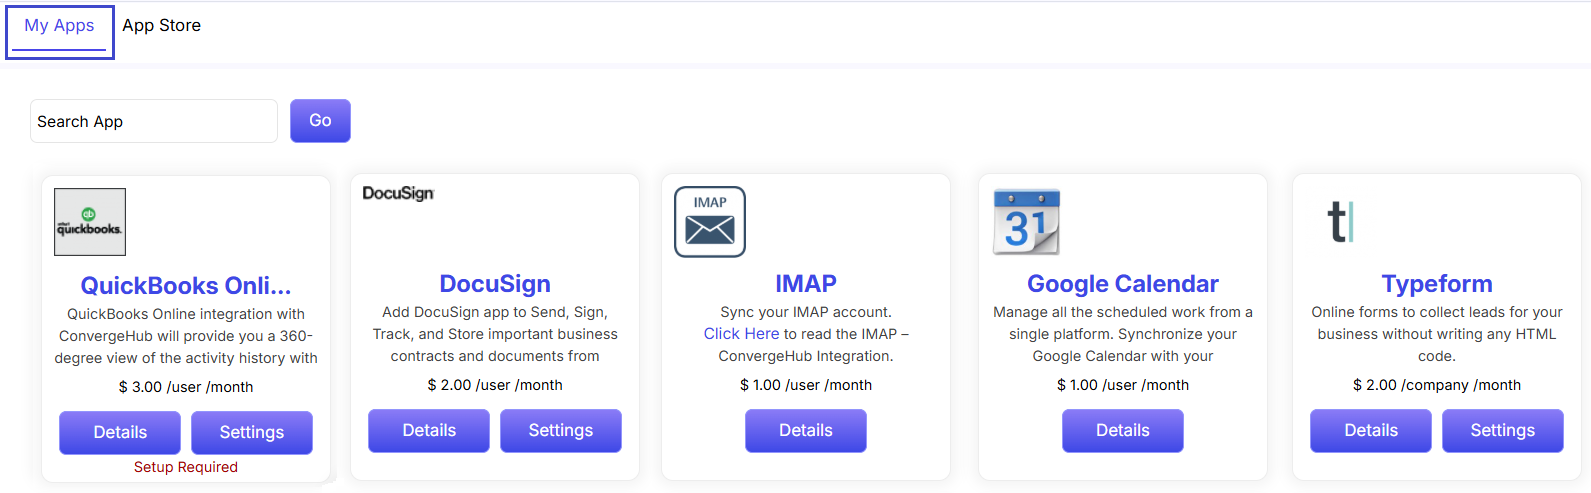
Task: Open the IMAP title link
Action: 806,284
